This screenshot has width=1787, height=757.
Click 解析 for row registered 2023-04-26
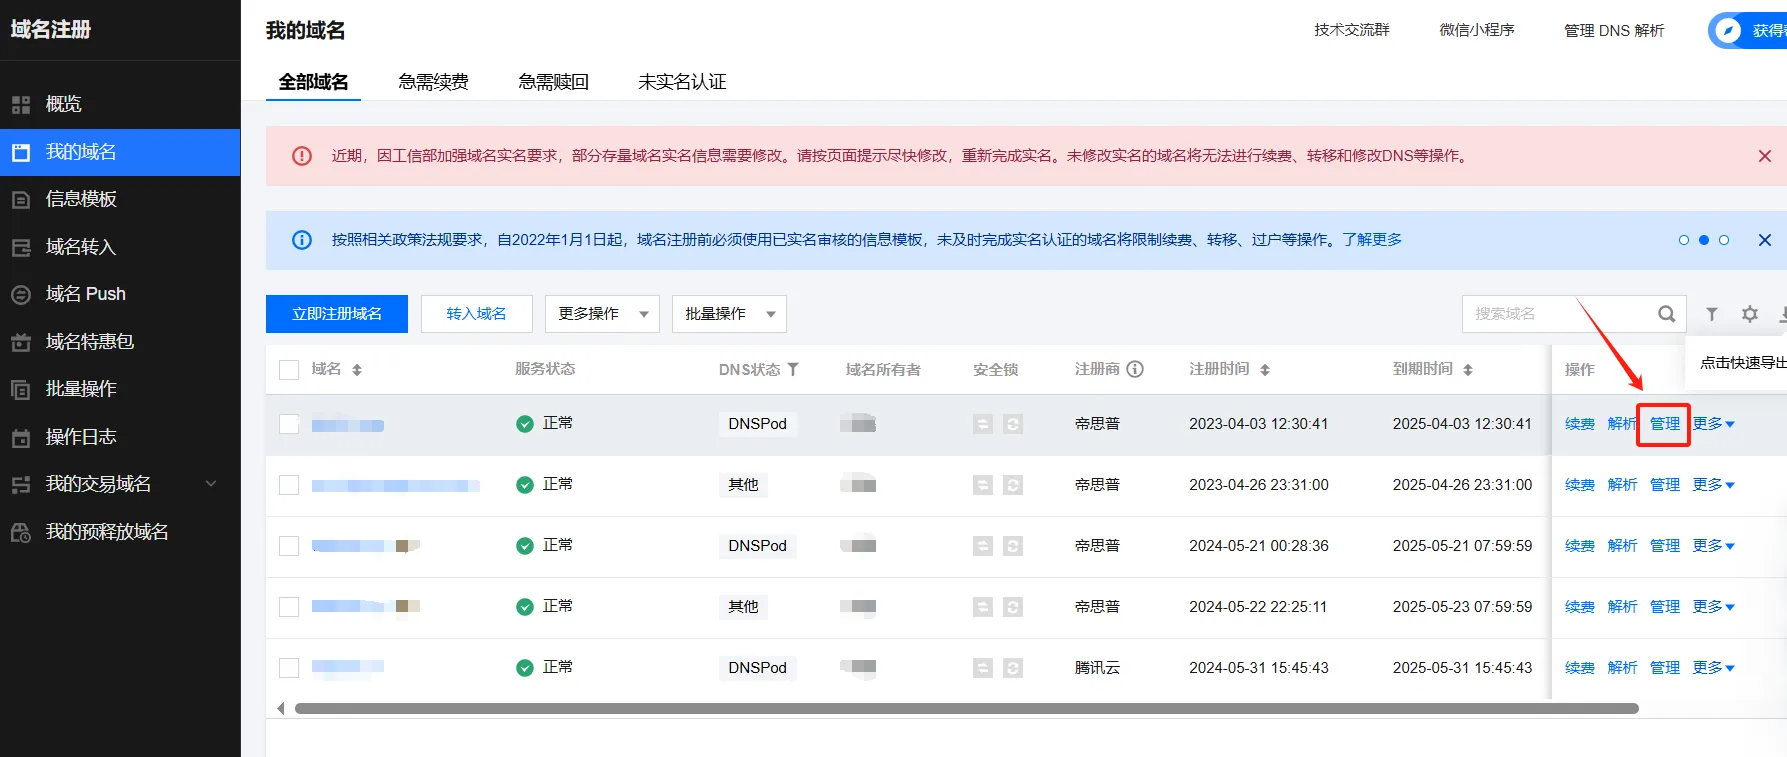click(1622, 485)
